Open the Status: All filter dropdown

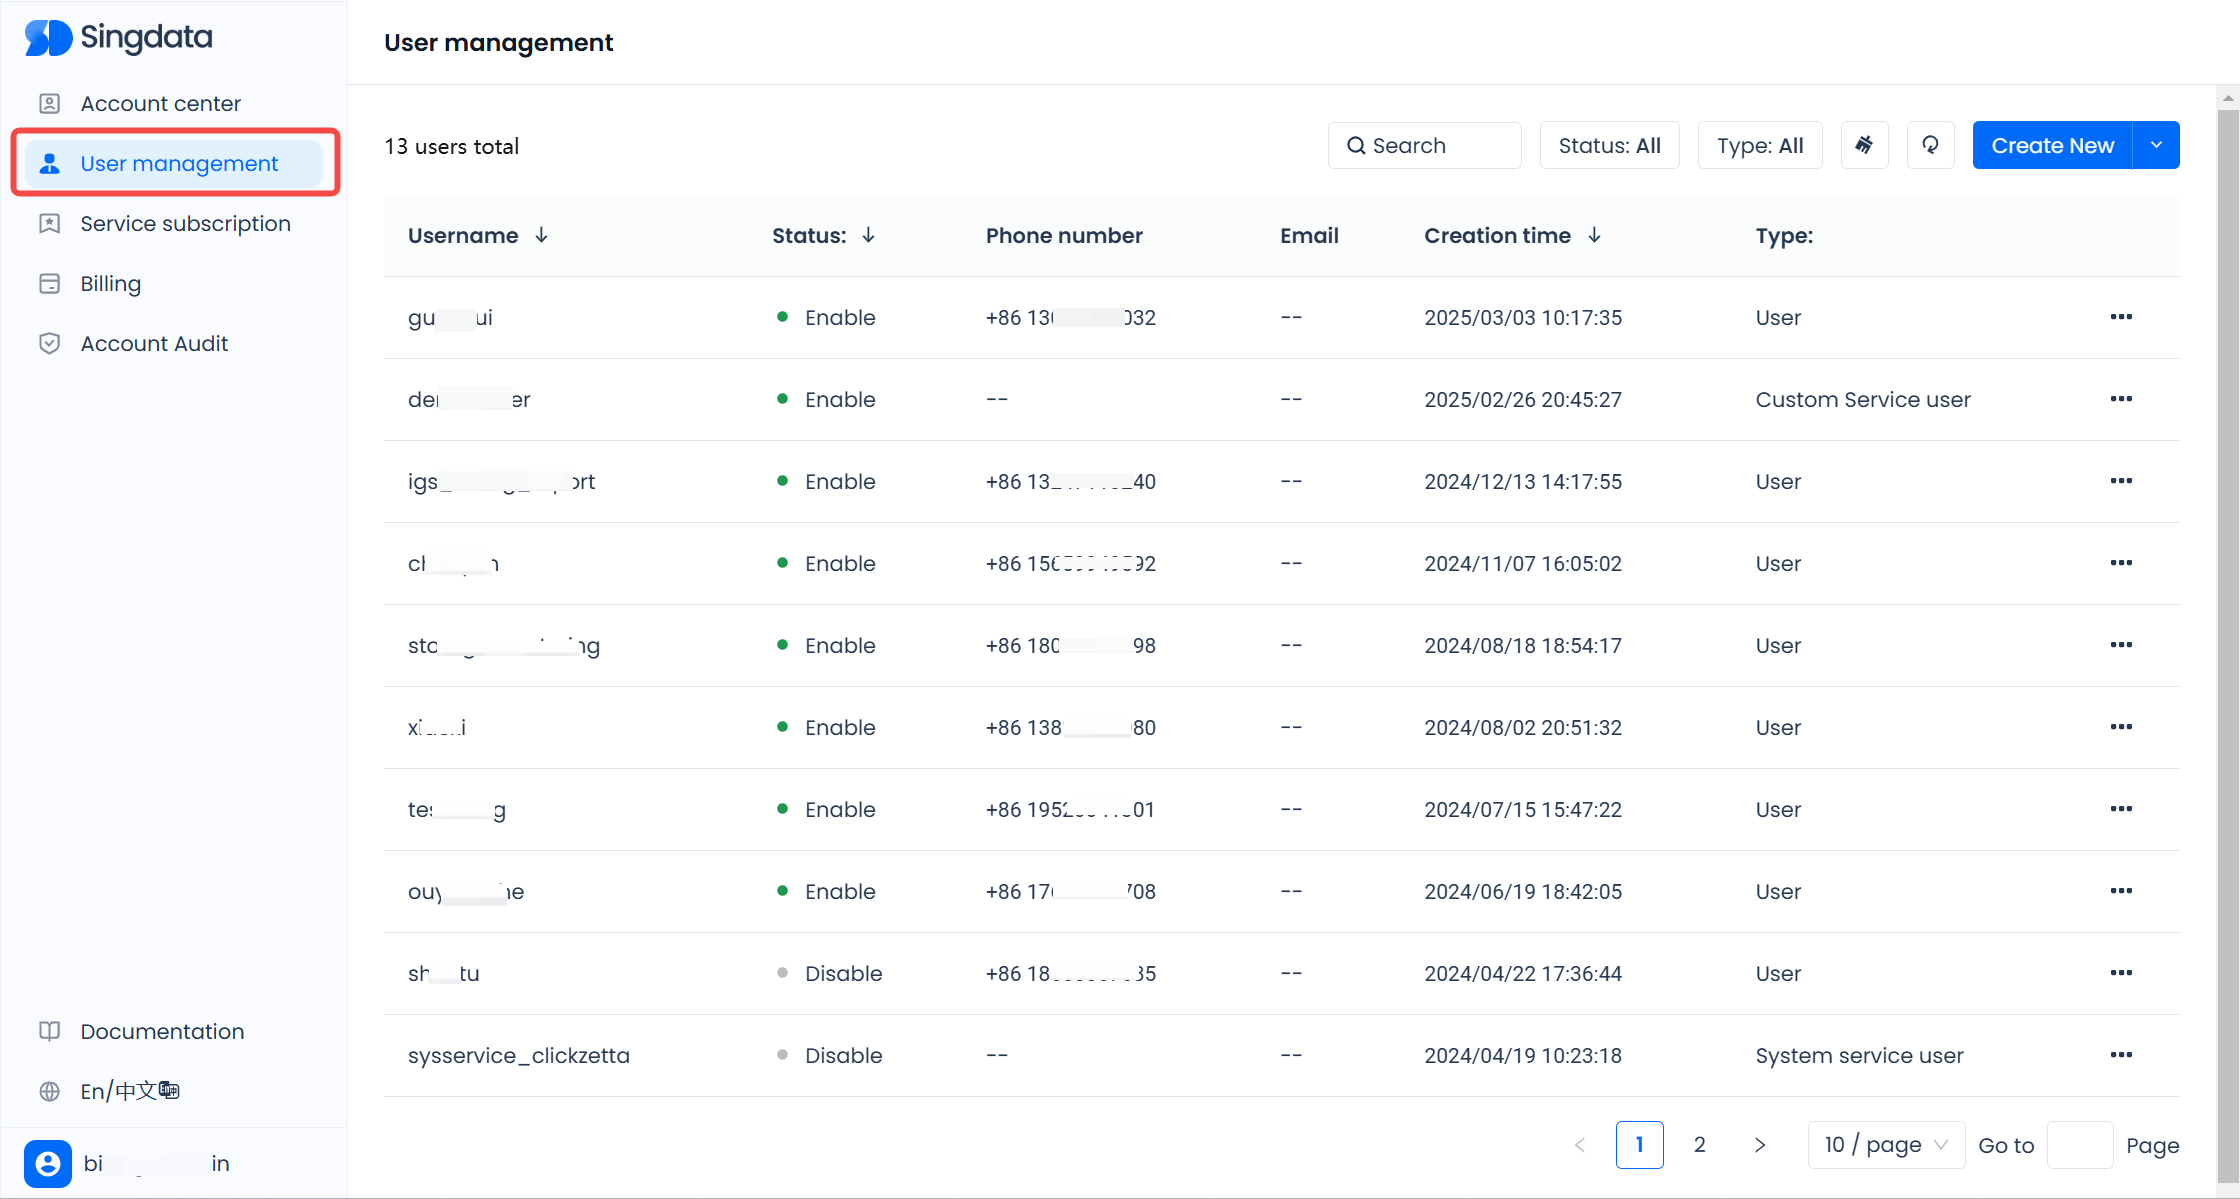click(1609, 145)
